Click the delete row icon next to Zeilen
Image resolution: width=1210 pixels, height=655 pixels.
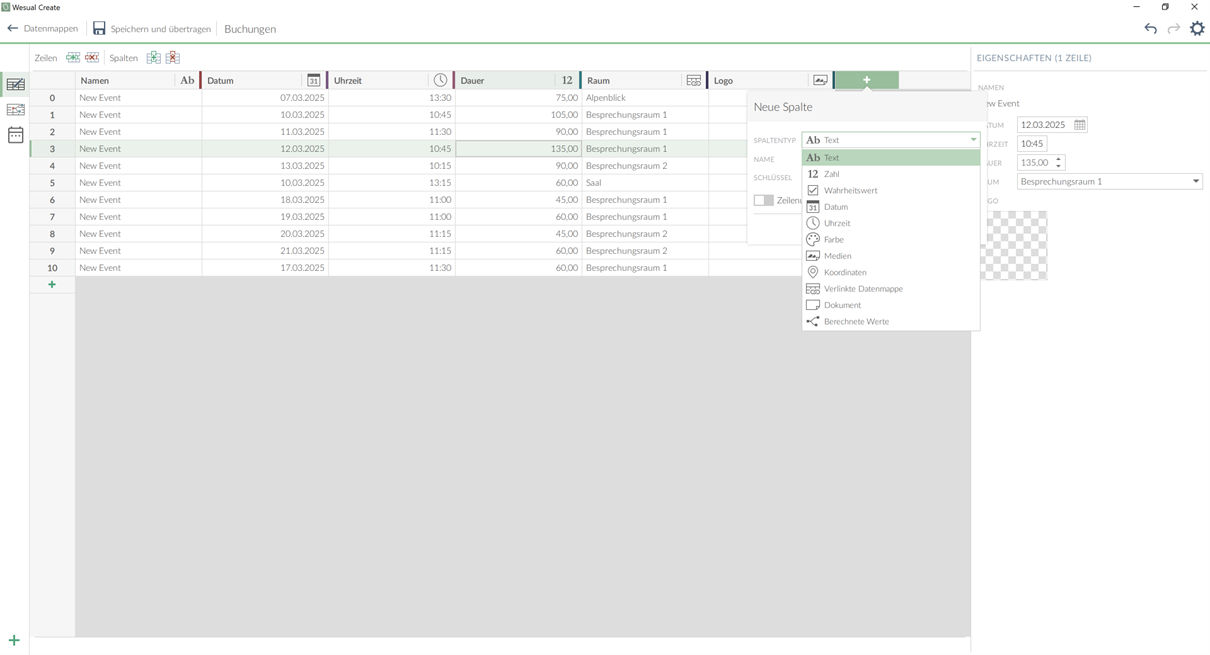coord(92,58)
